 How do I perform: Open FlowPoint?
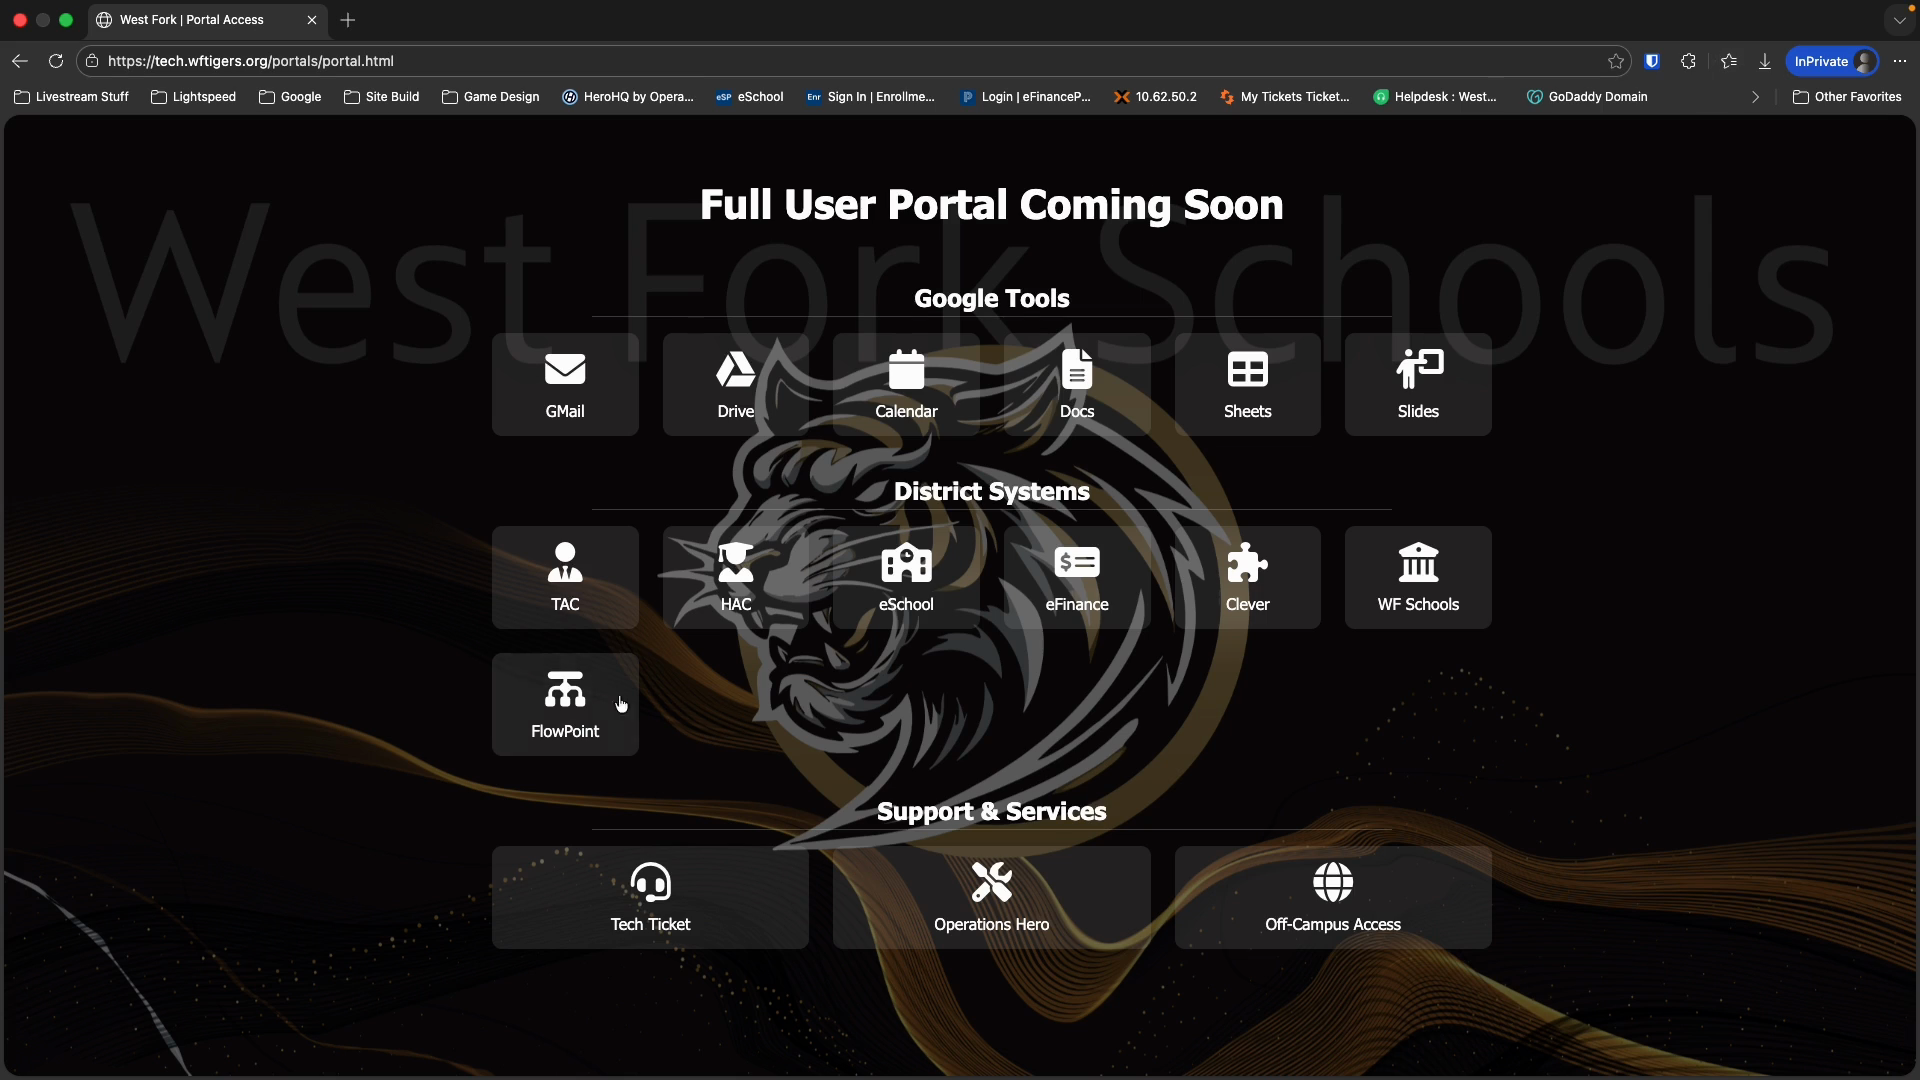point(565,704)
